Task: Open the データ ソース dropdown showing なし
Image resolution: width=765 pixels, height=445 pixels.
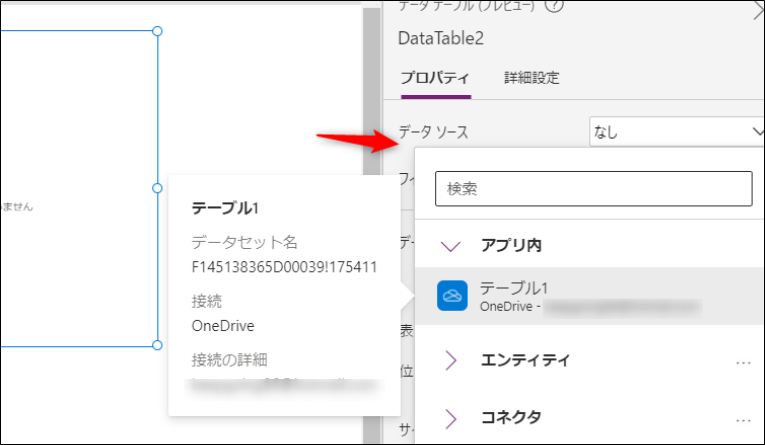Action: [677, 132]
